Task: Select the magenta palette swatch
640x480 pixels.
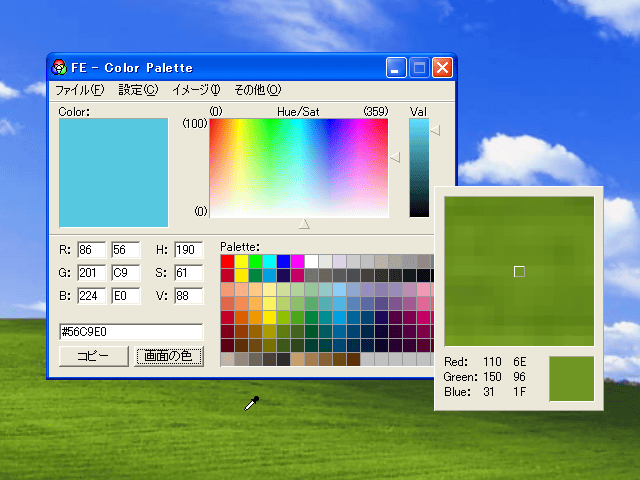Action: (x=297, y=261)
